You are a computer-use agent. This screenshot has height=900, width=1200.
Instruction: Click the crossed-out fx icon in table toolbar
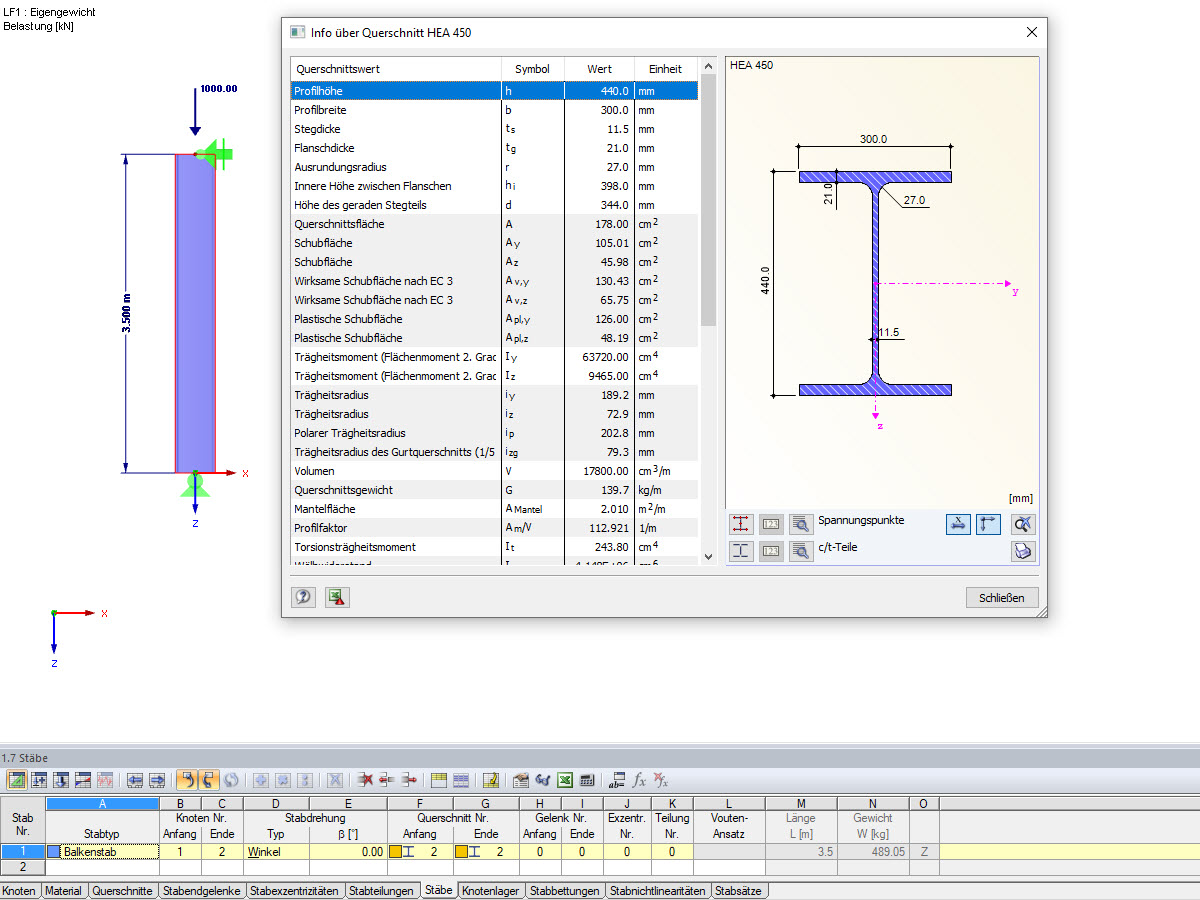tap(661, 780)
